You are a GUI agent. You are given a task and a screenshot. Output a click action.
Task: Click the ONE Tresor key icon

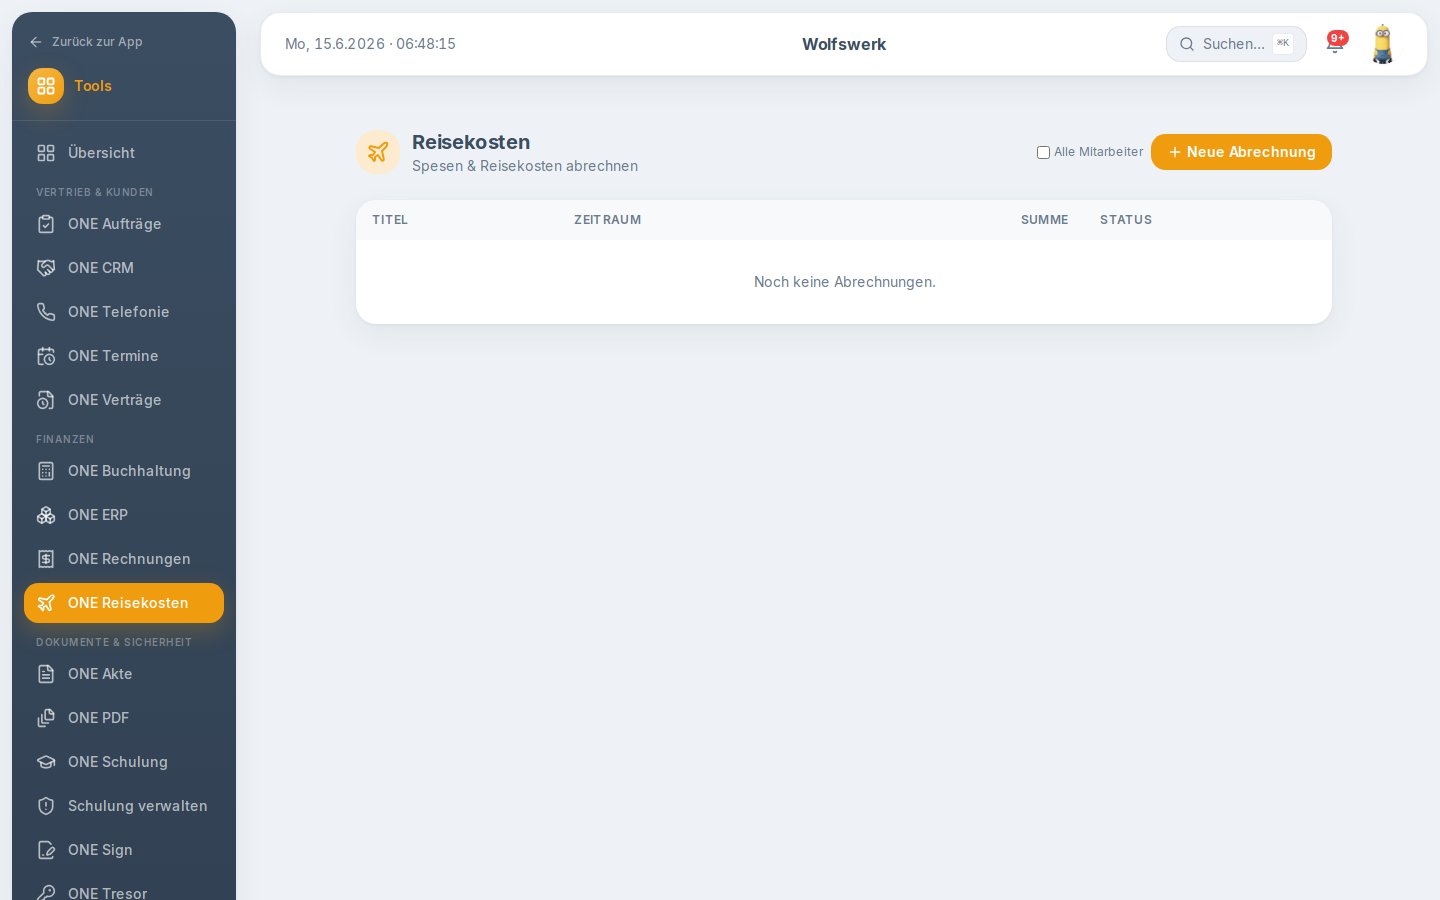point(46,893)
